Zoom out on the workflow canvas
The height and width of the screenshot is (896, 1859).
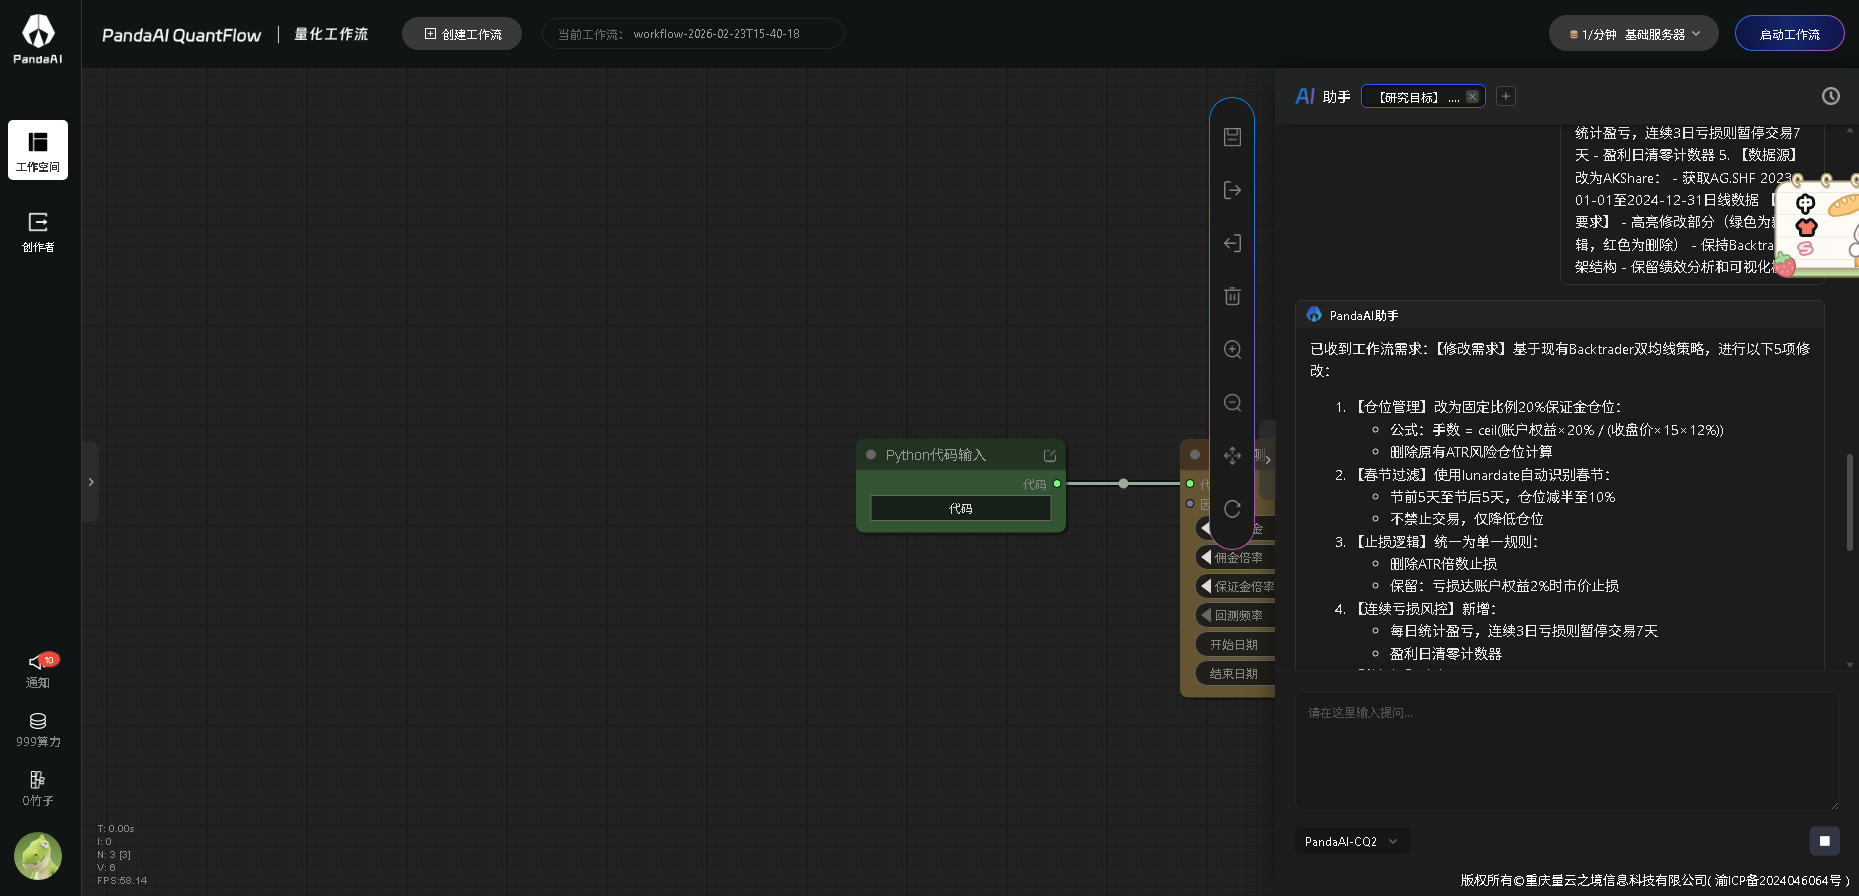[x=1232, y=402]
